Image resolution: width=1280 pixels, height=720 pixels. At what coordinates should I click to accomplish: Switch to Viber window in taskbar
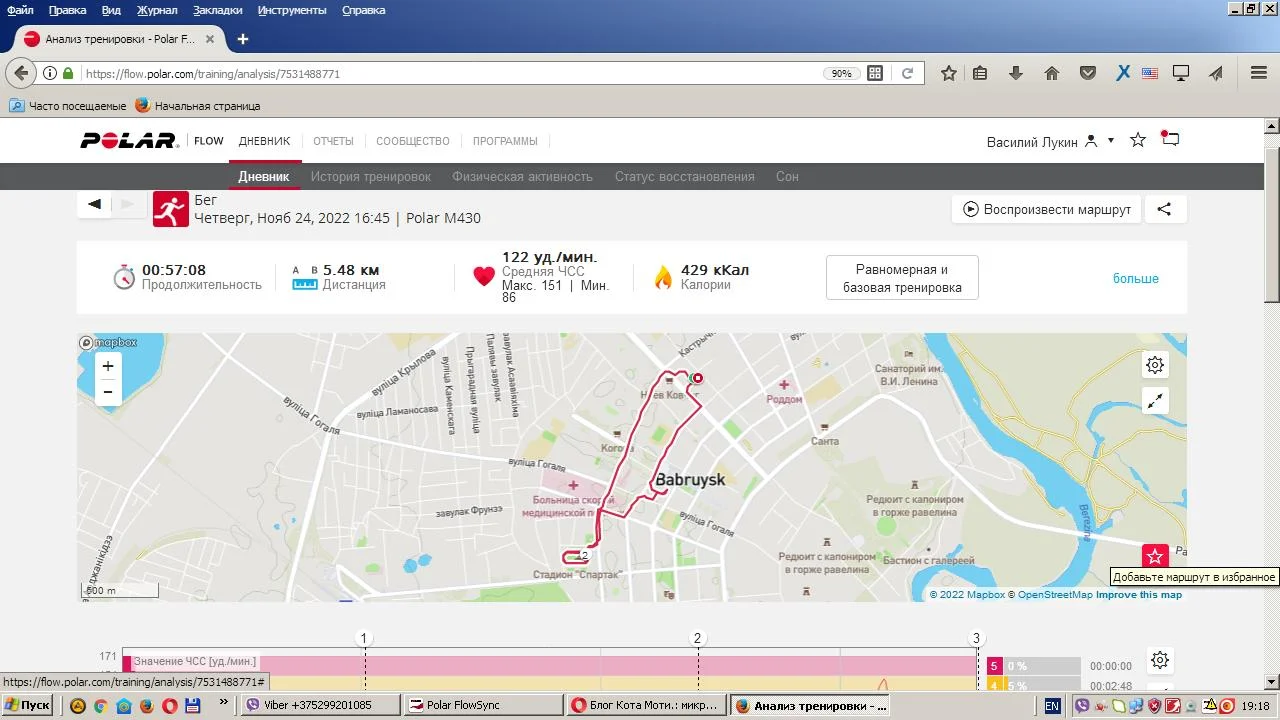point(322,705)
